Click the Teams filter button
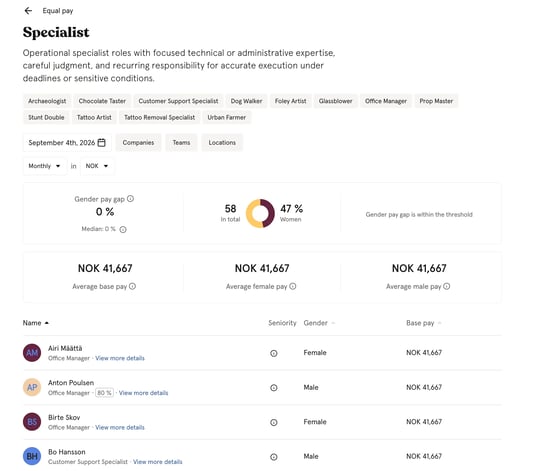 [181, 143]
